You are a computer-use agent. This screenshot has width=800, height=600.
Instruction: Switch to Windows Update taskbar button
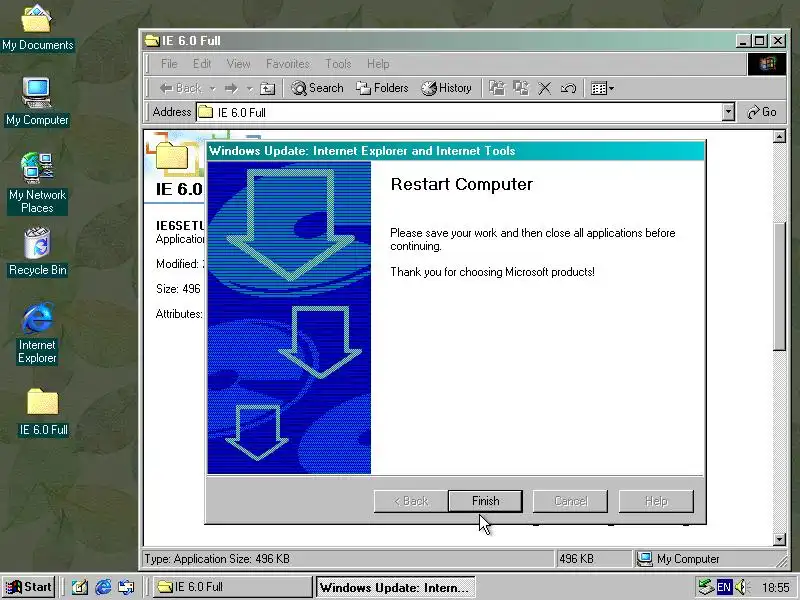point(395,587)
